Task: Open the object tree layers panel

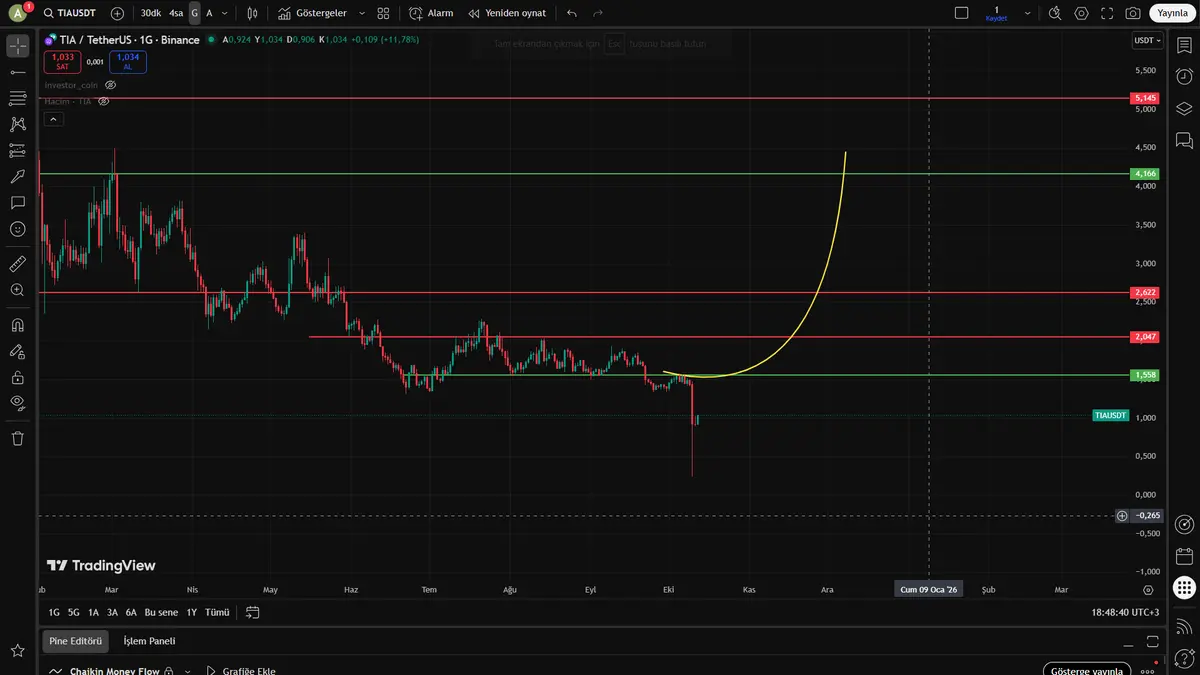Action: click(1184, 108)
